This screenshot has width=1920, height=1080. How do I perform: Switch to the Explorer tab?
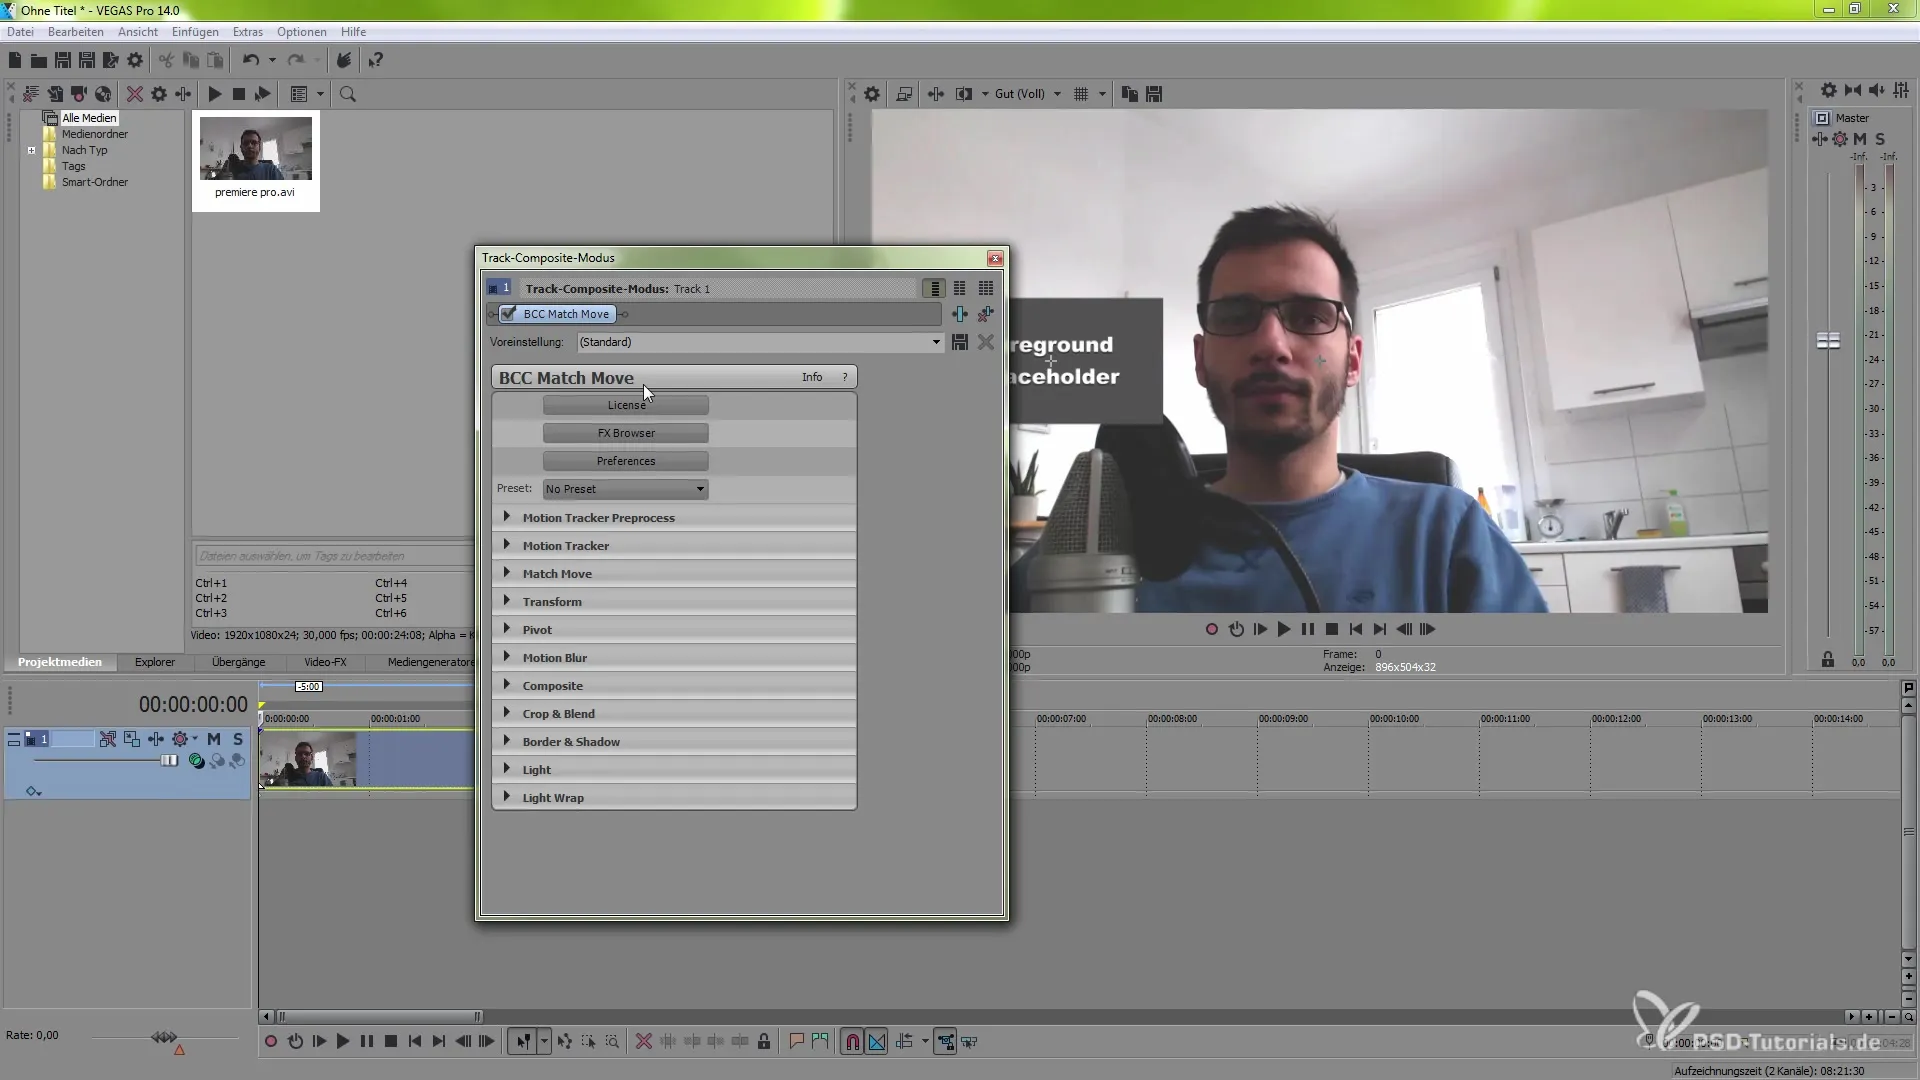155,662
